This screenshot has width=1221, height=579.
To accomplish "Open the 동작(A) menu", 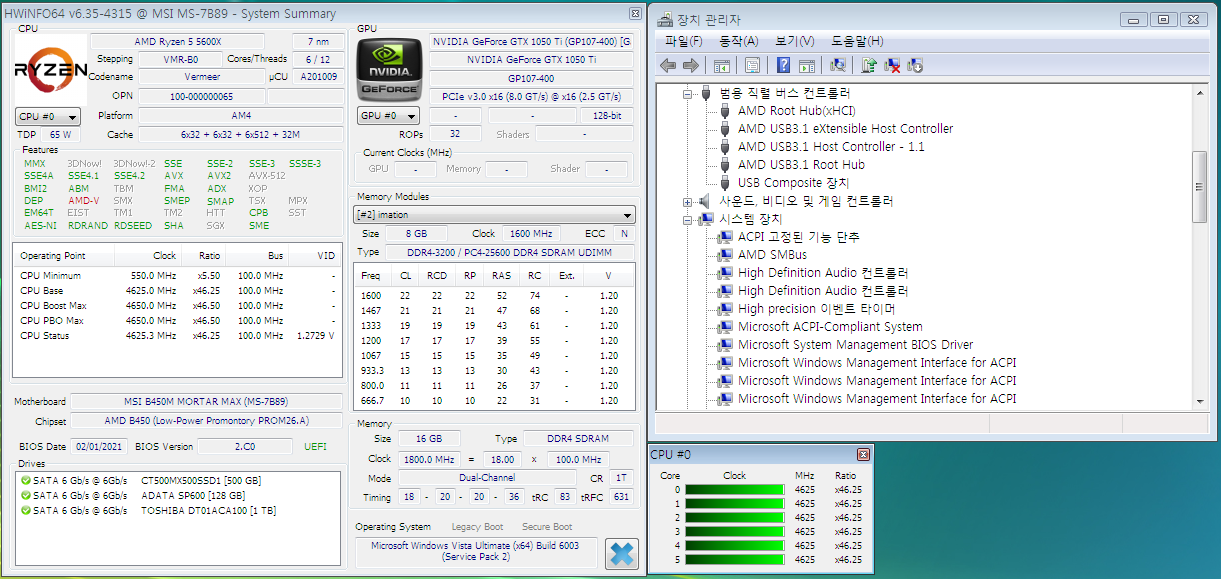I will point(739,41).
